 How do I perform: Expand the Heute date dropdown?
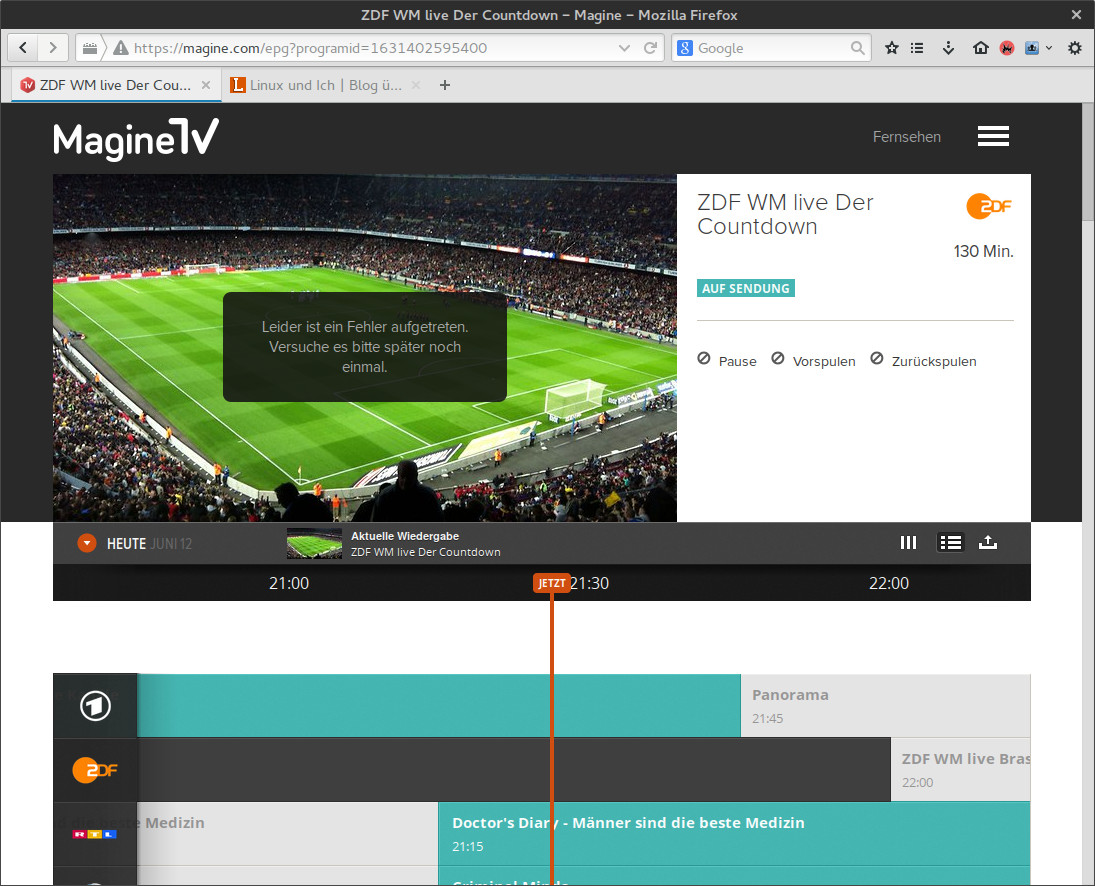(87, 544)
